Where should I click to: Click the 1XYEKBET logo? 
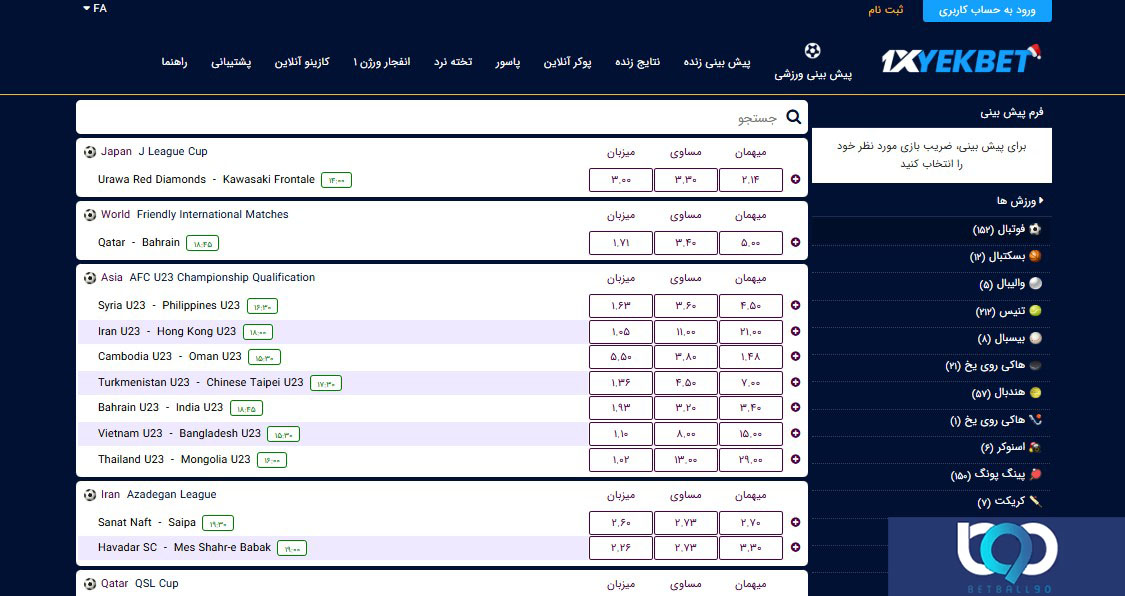pos(960,60)
